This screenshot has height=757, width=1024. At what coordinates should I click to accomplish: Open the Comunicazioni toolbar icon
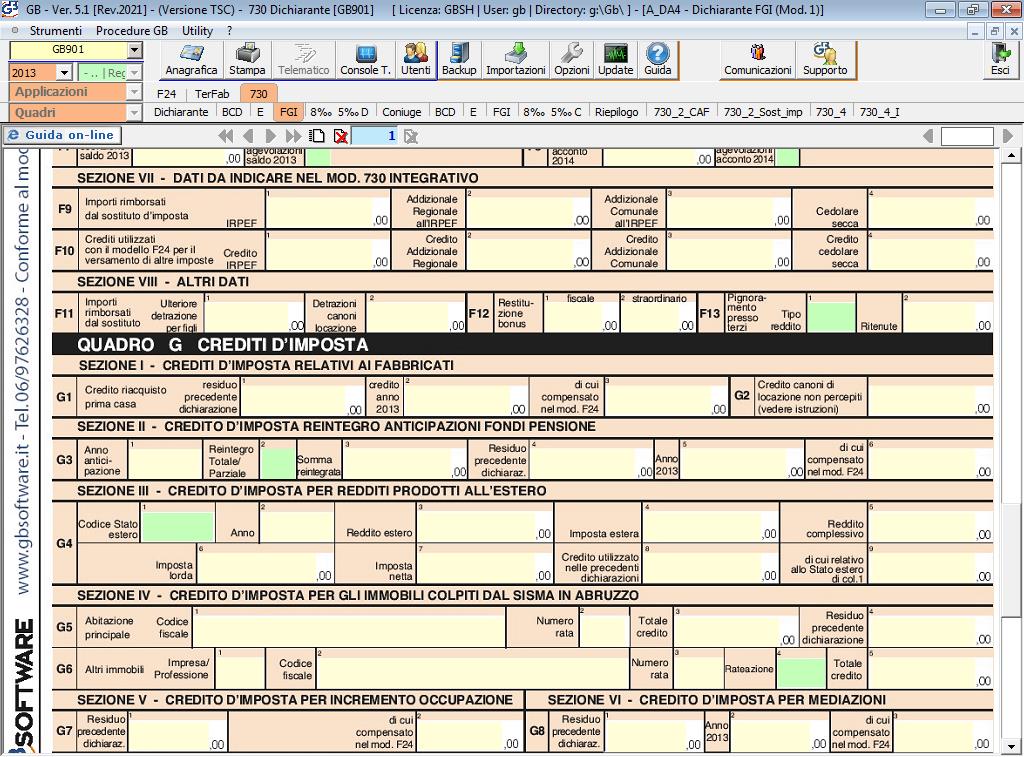(758, 60)
